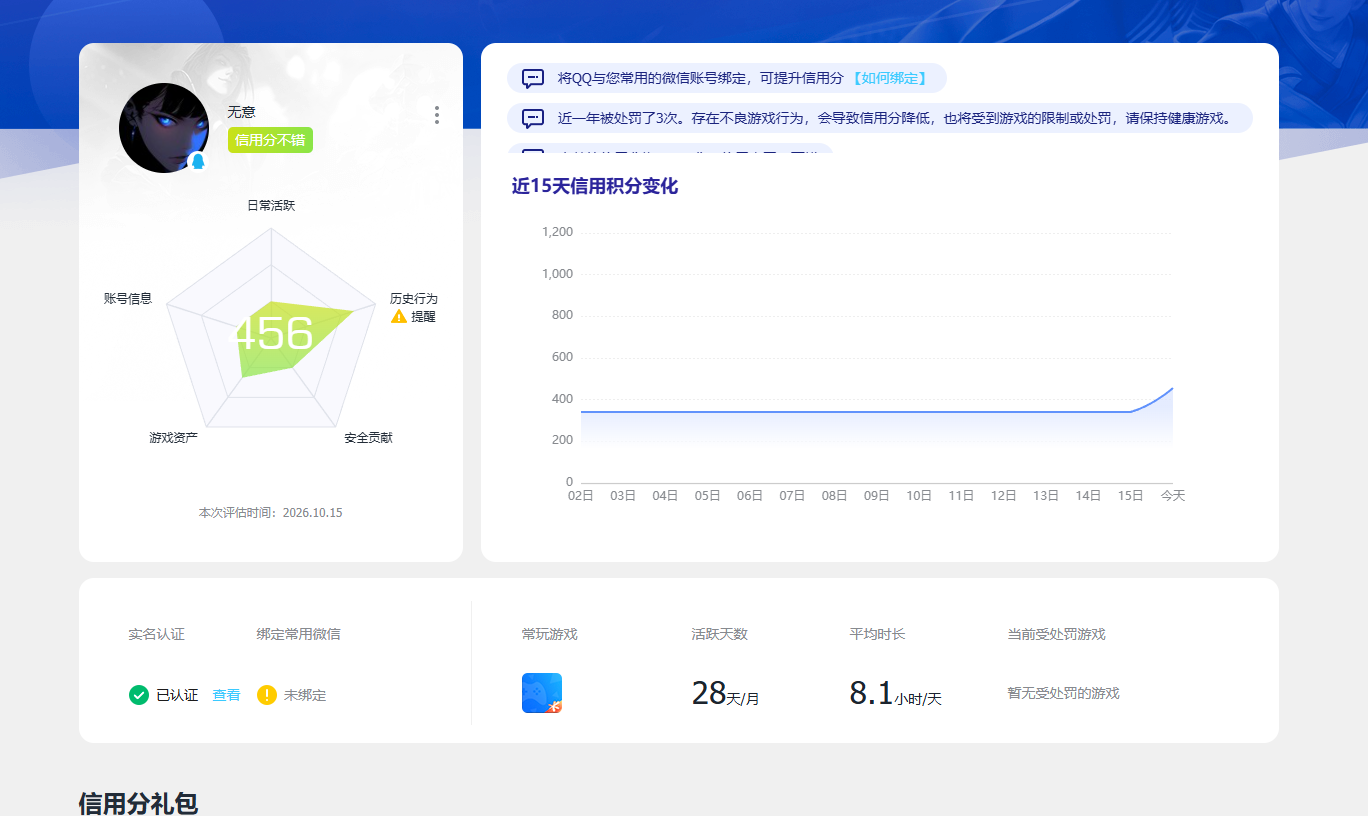Click 查看 link next to 已认证
Image resolution: width=1368 pixels, height=816 pixels.
coord(226,695)
